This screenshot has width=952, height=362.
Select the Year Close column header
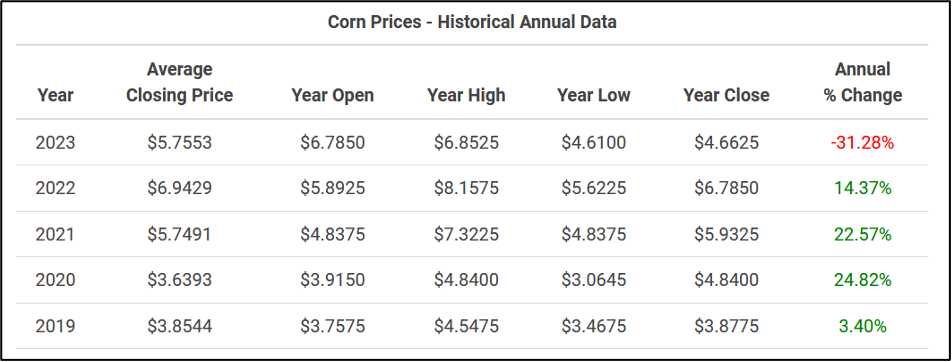(x=726, y=95)
